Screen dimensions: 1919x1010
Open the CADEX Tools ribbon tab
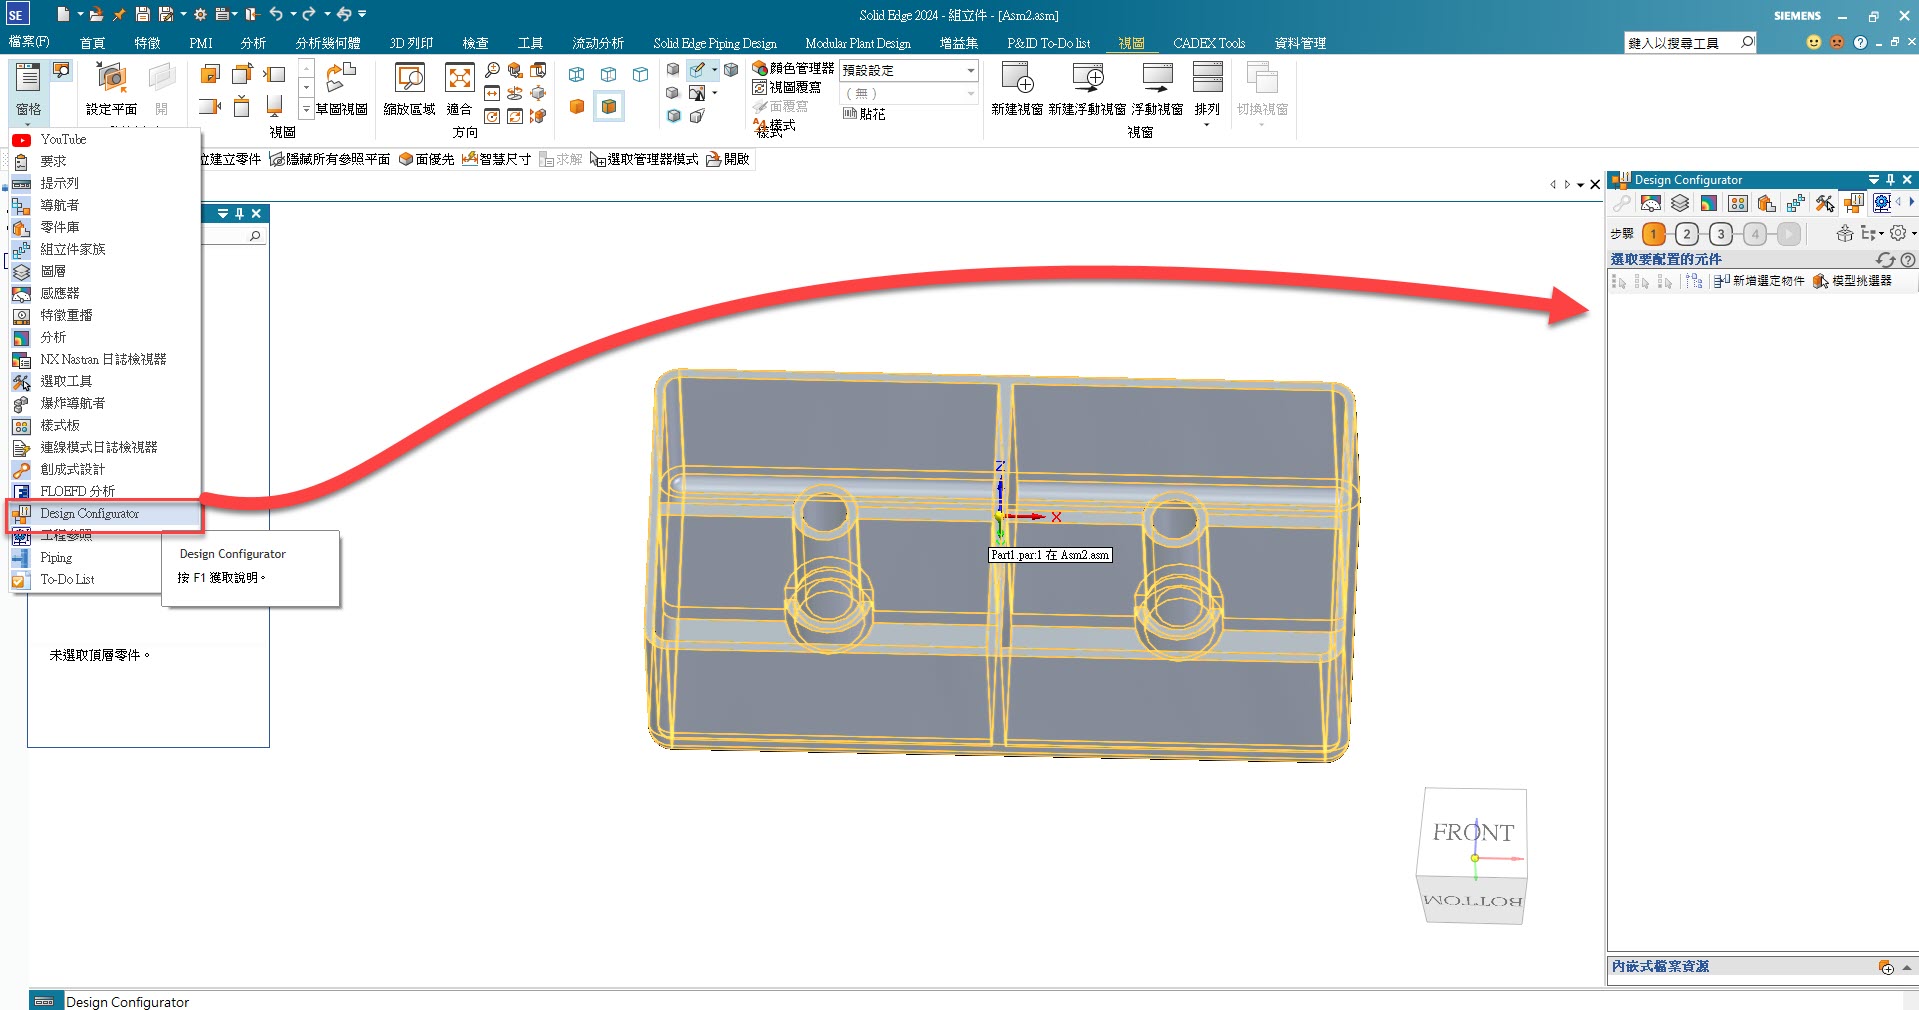[1209, 43]
